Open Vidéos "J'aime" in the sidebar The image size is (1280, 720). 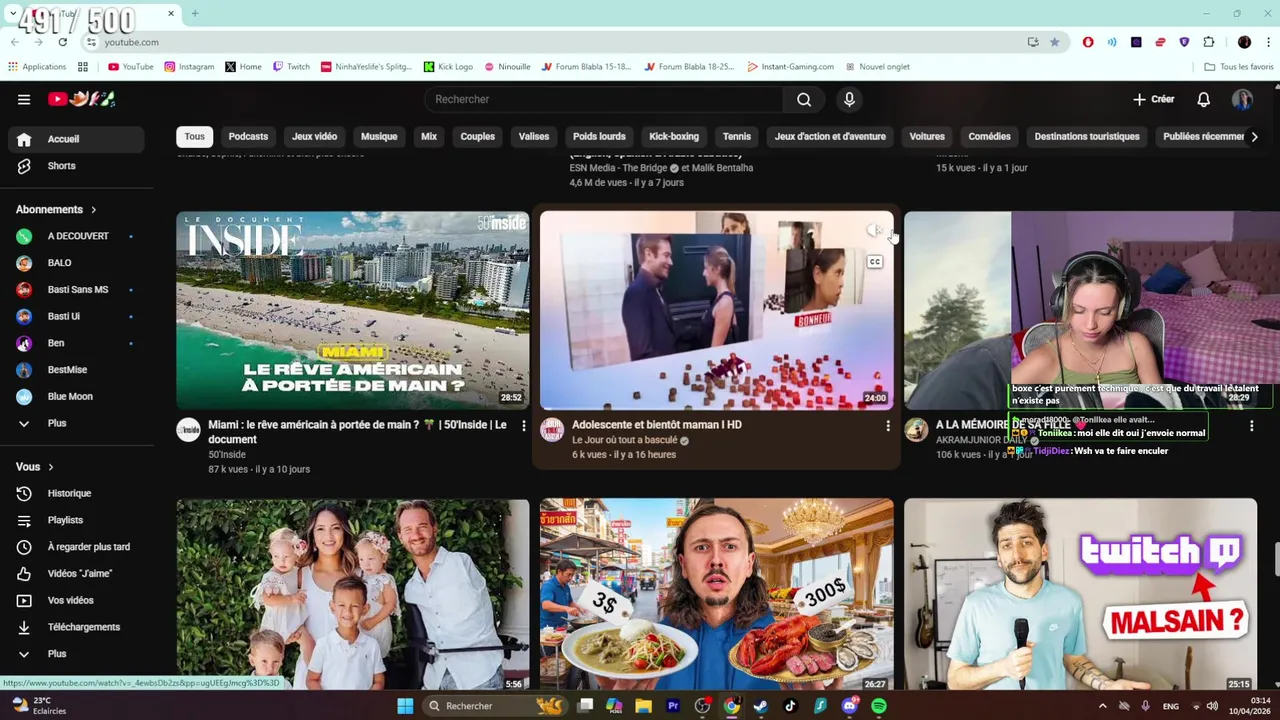(76, 574)
